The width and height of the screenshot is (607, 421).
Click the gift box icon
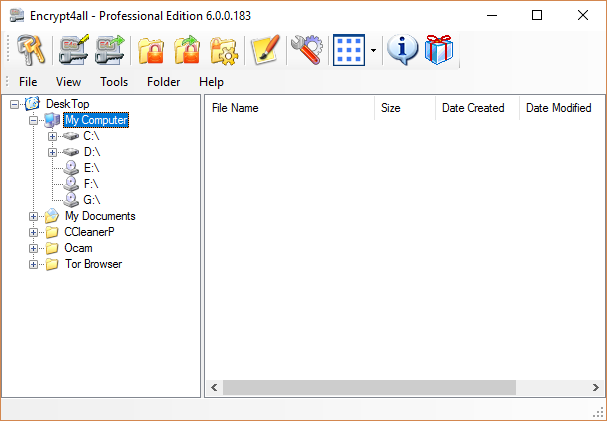(x=439, y=50)
